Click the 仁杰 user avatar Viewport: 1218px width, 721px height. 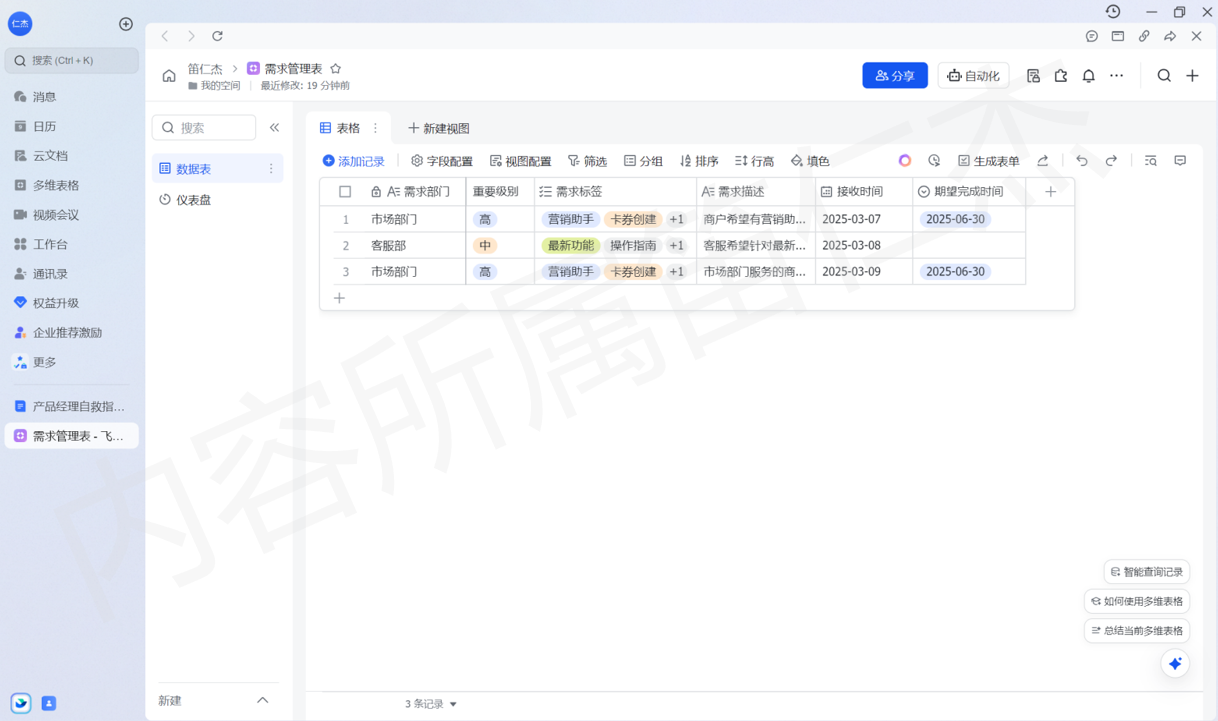(x=20, y=23)
